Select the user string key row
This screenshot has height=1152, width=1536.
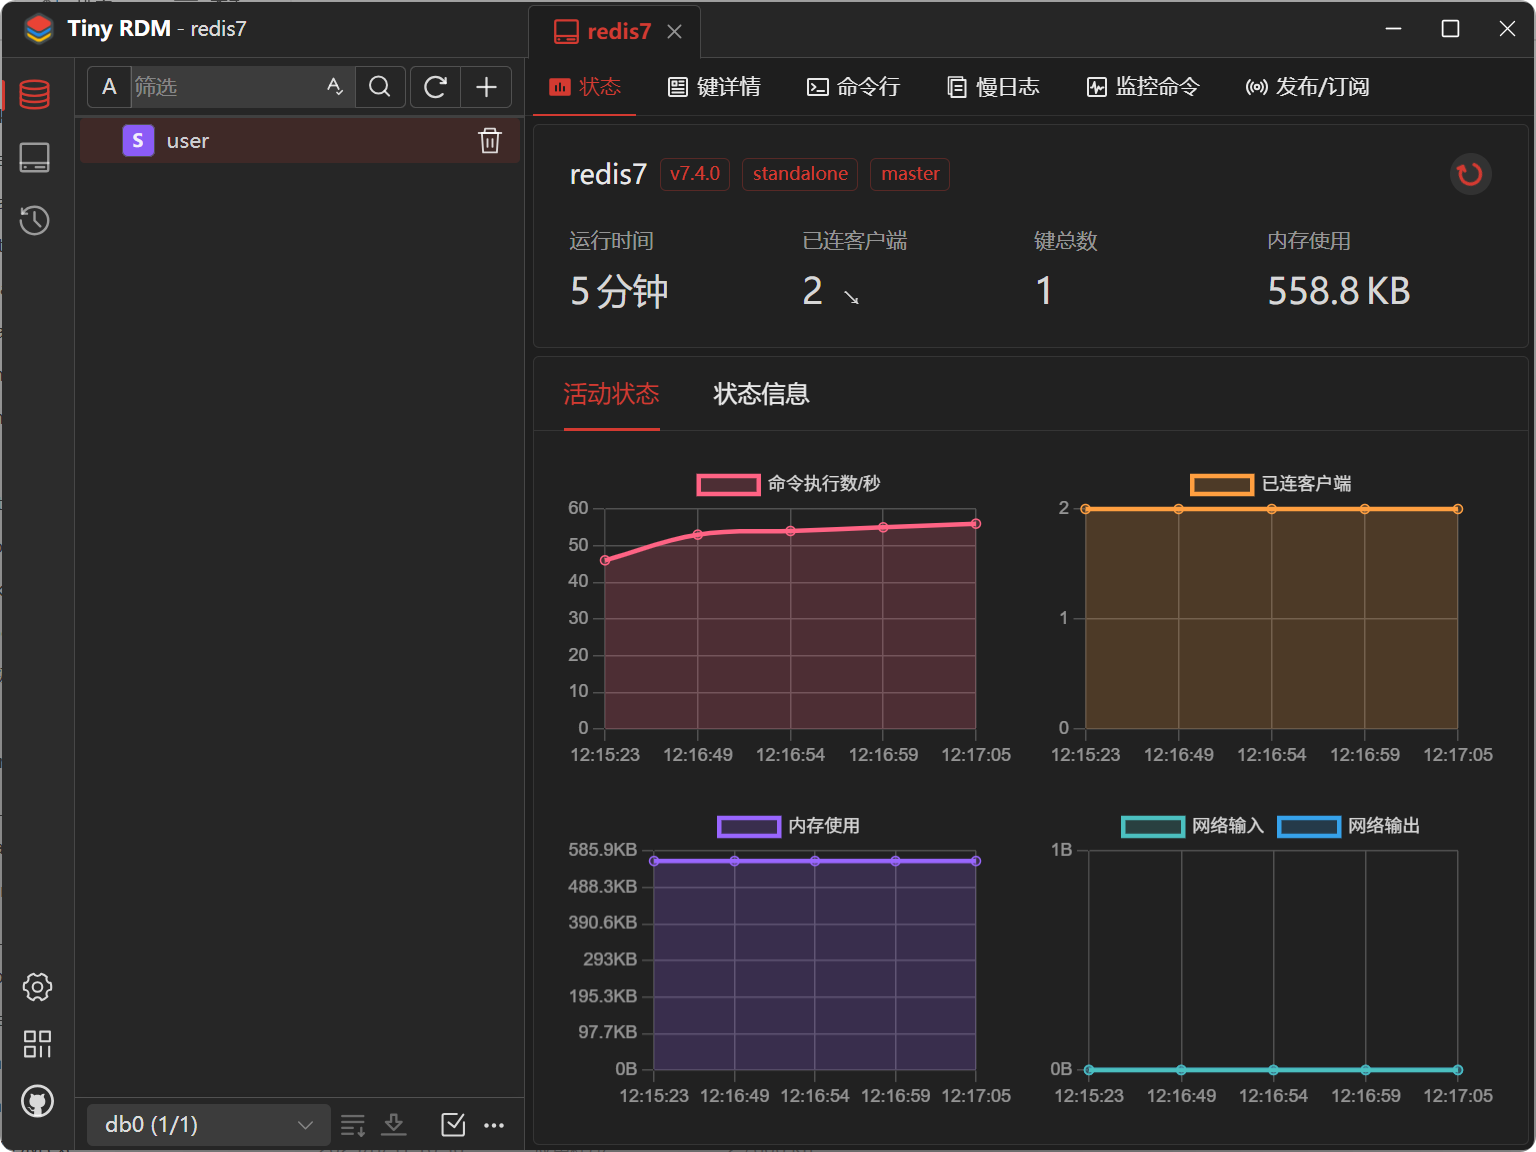tap(299, 141)
